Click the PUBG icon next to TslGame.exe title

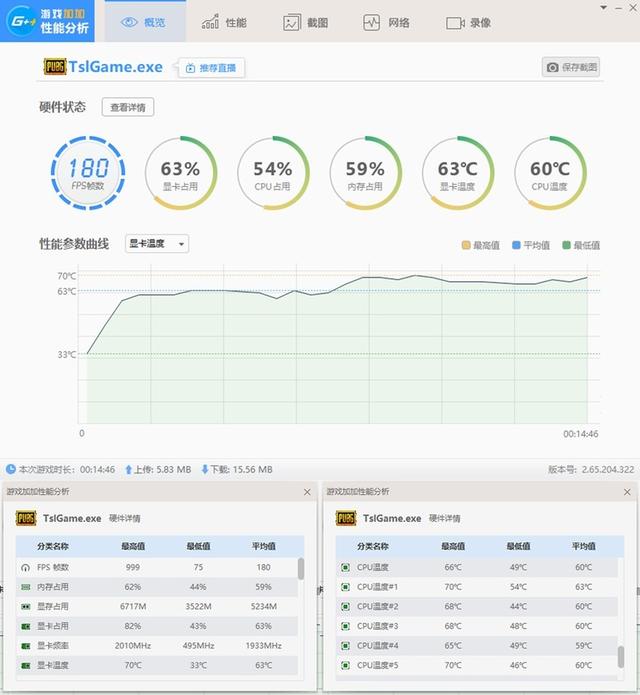[x=55, y=67]
